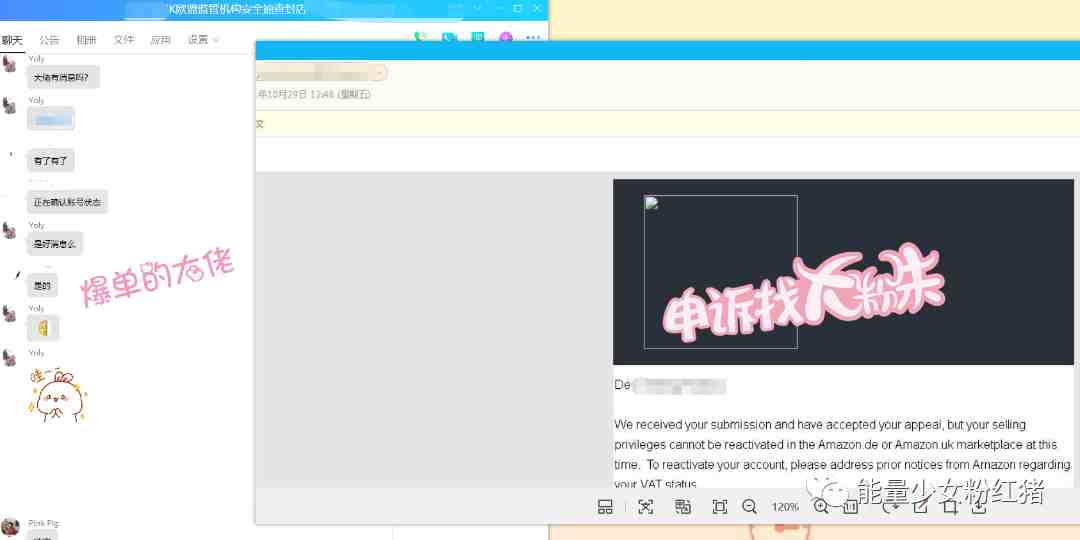Open the 应用 tab
This screenshot has height=540, width=1080.
point(161,40)
